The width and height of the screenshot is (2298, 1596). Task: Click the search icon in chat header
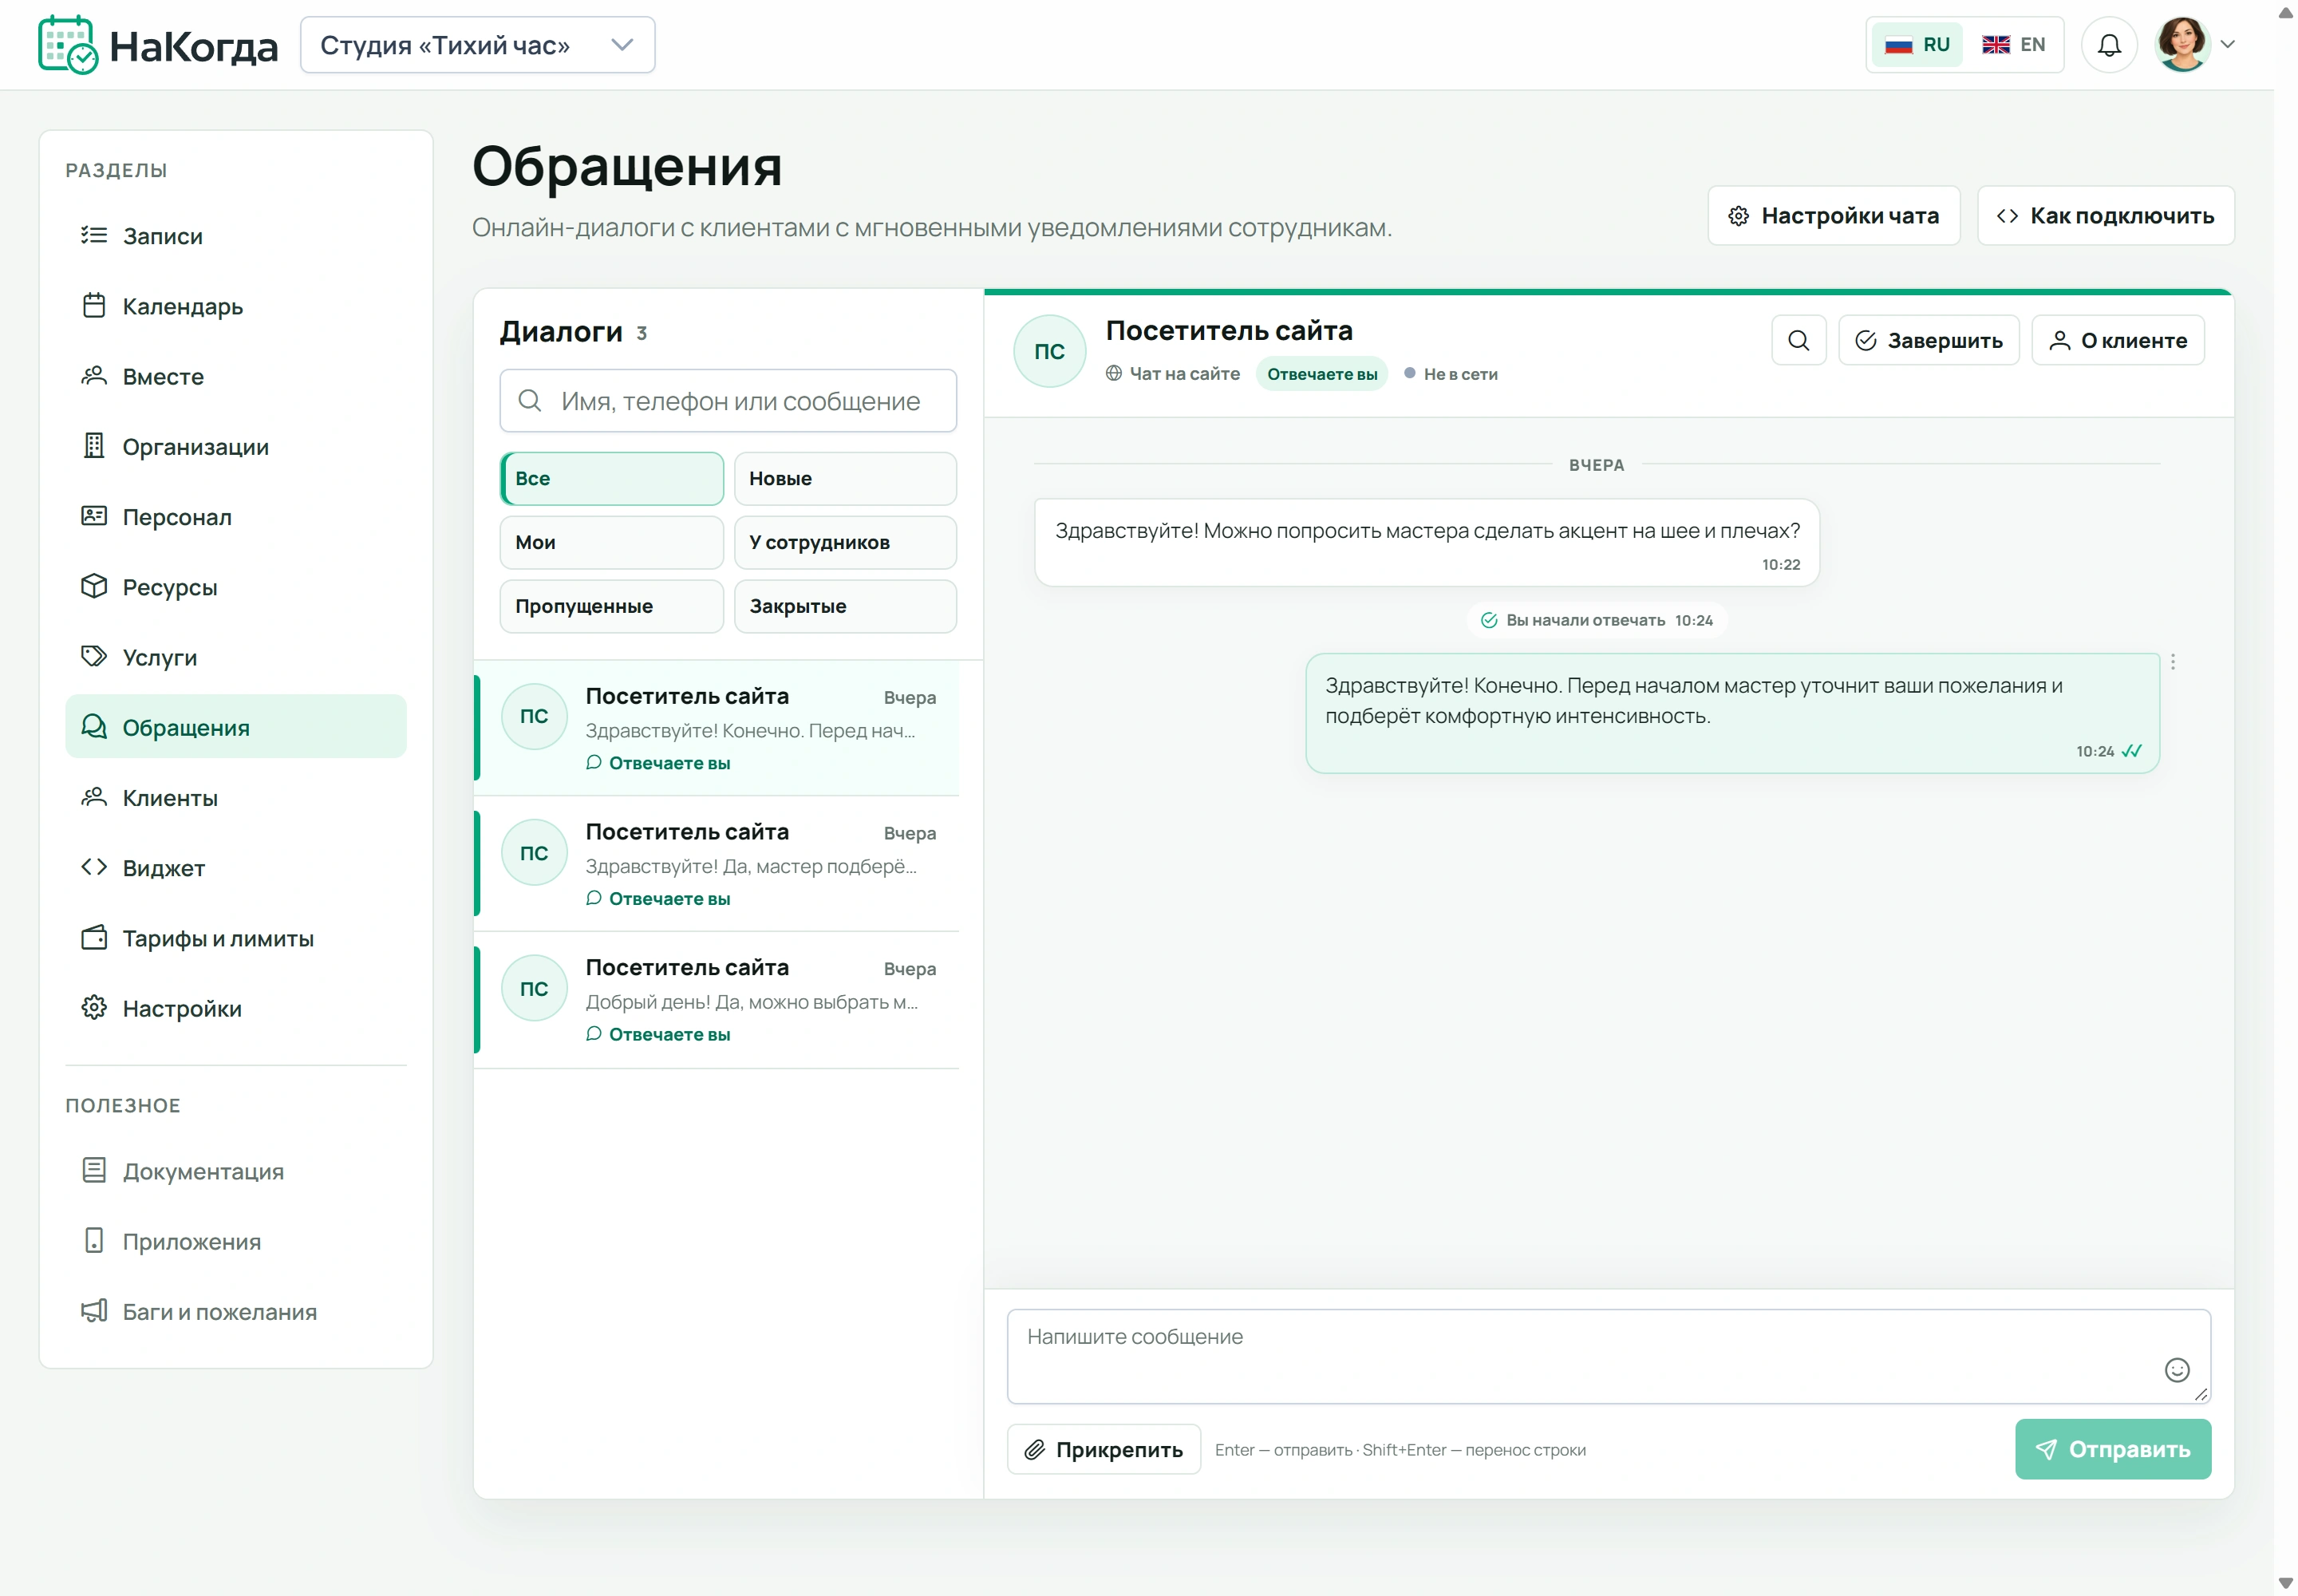point(1798,341)
